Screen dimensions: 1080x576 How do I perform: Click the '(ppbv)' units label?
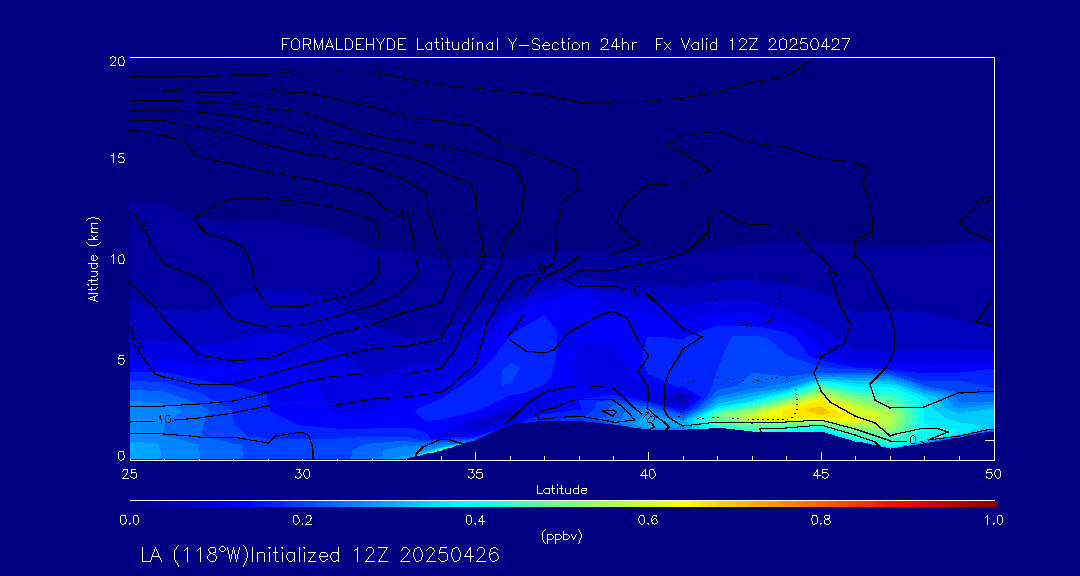coord(561,536)
